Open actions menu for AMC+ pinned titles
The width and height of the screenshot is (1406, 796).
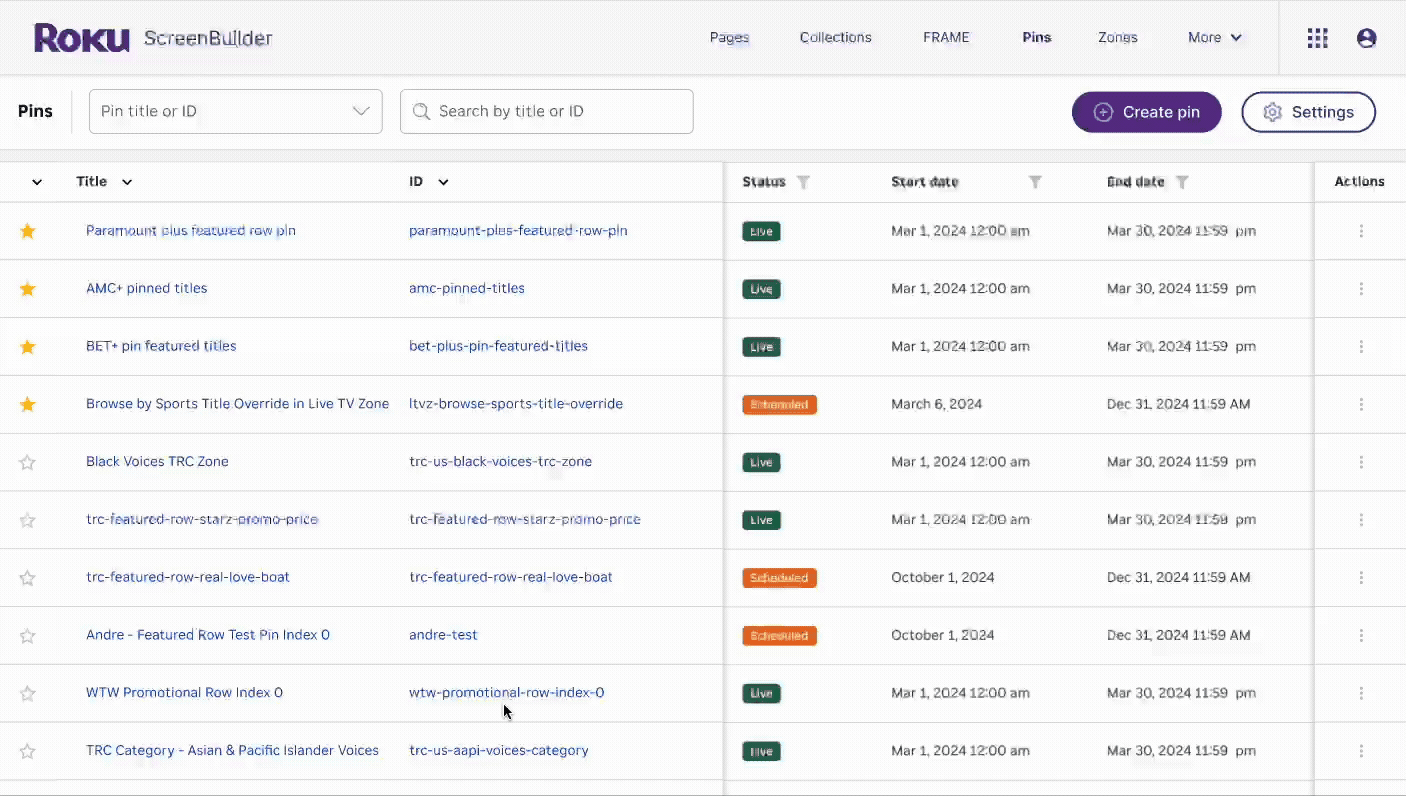pyautogui.click(x=1361, y=289)
